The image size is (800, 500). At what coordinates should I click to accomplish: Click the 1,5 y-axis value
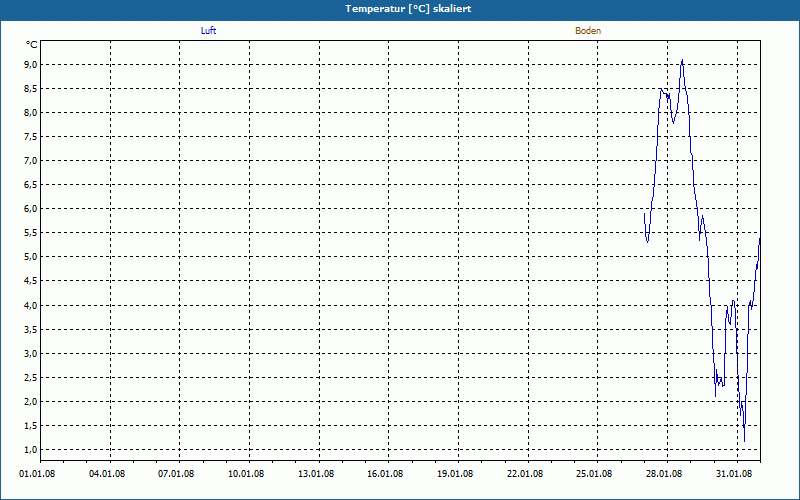pos(31,426)
